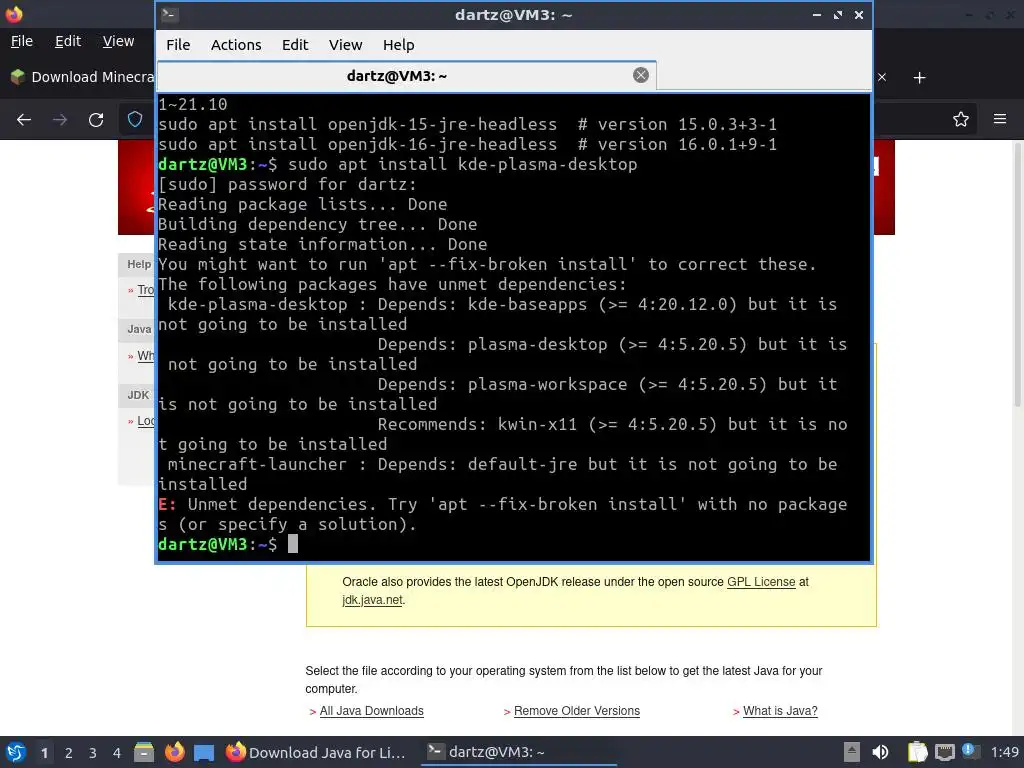Reload the page in Firefox

[x=96, y=120]
